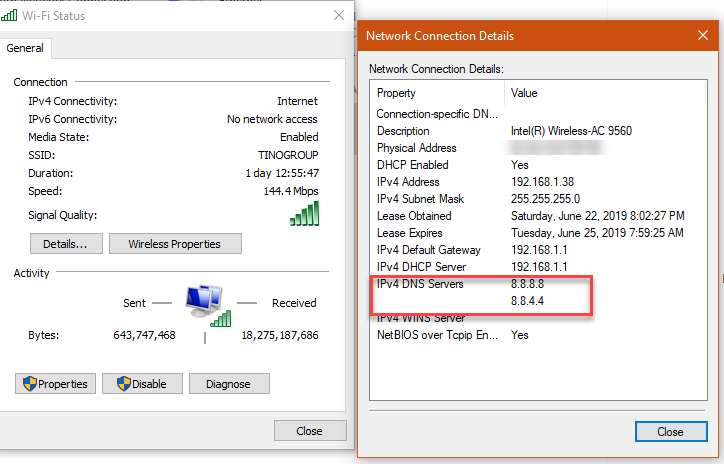Open Properties with the shield icon
724x464 pixels.
point(55,384)
